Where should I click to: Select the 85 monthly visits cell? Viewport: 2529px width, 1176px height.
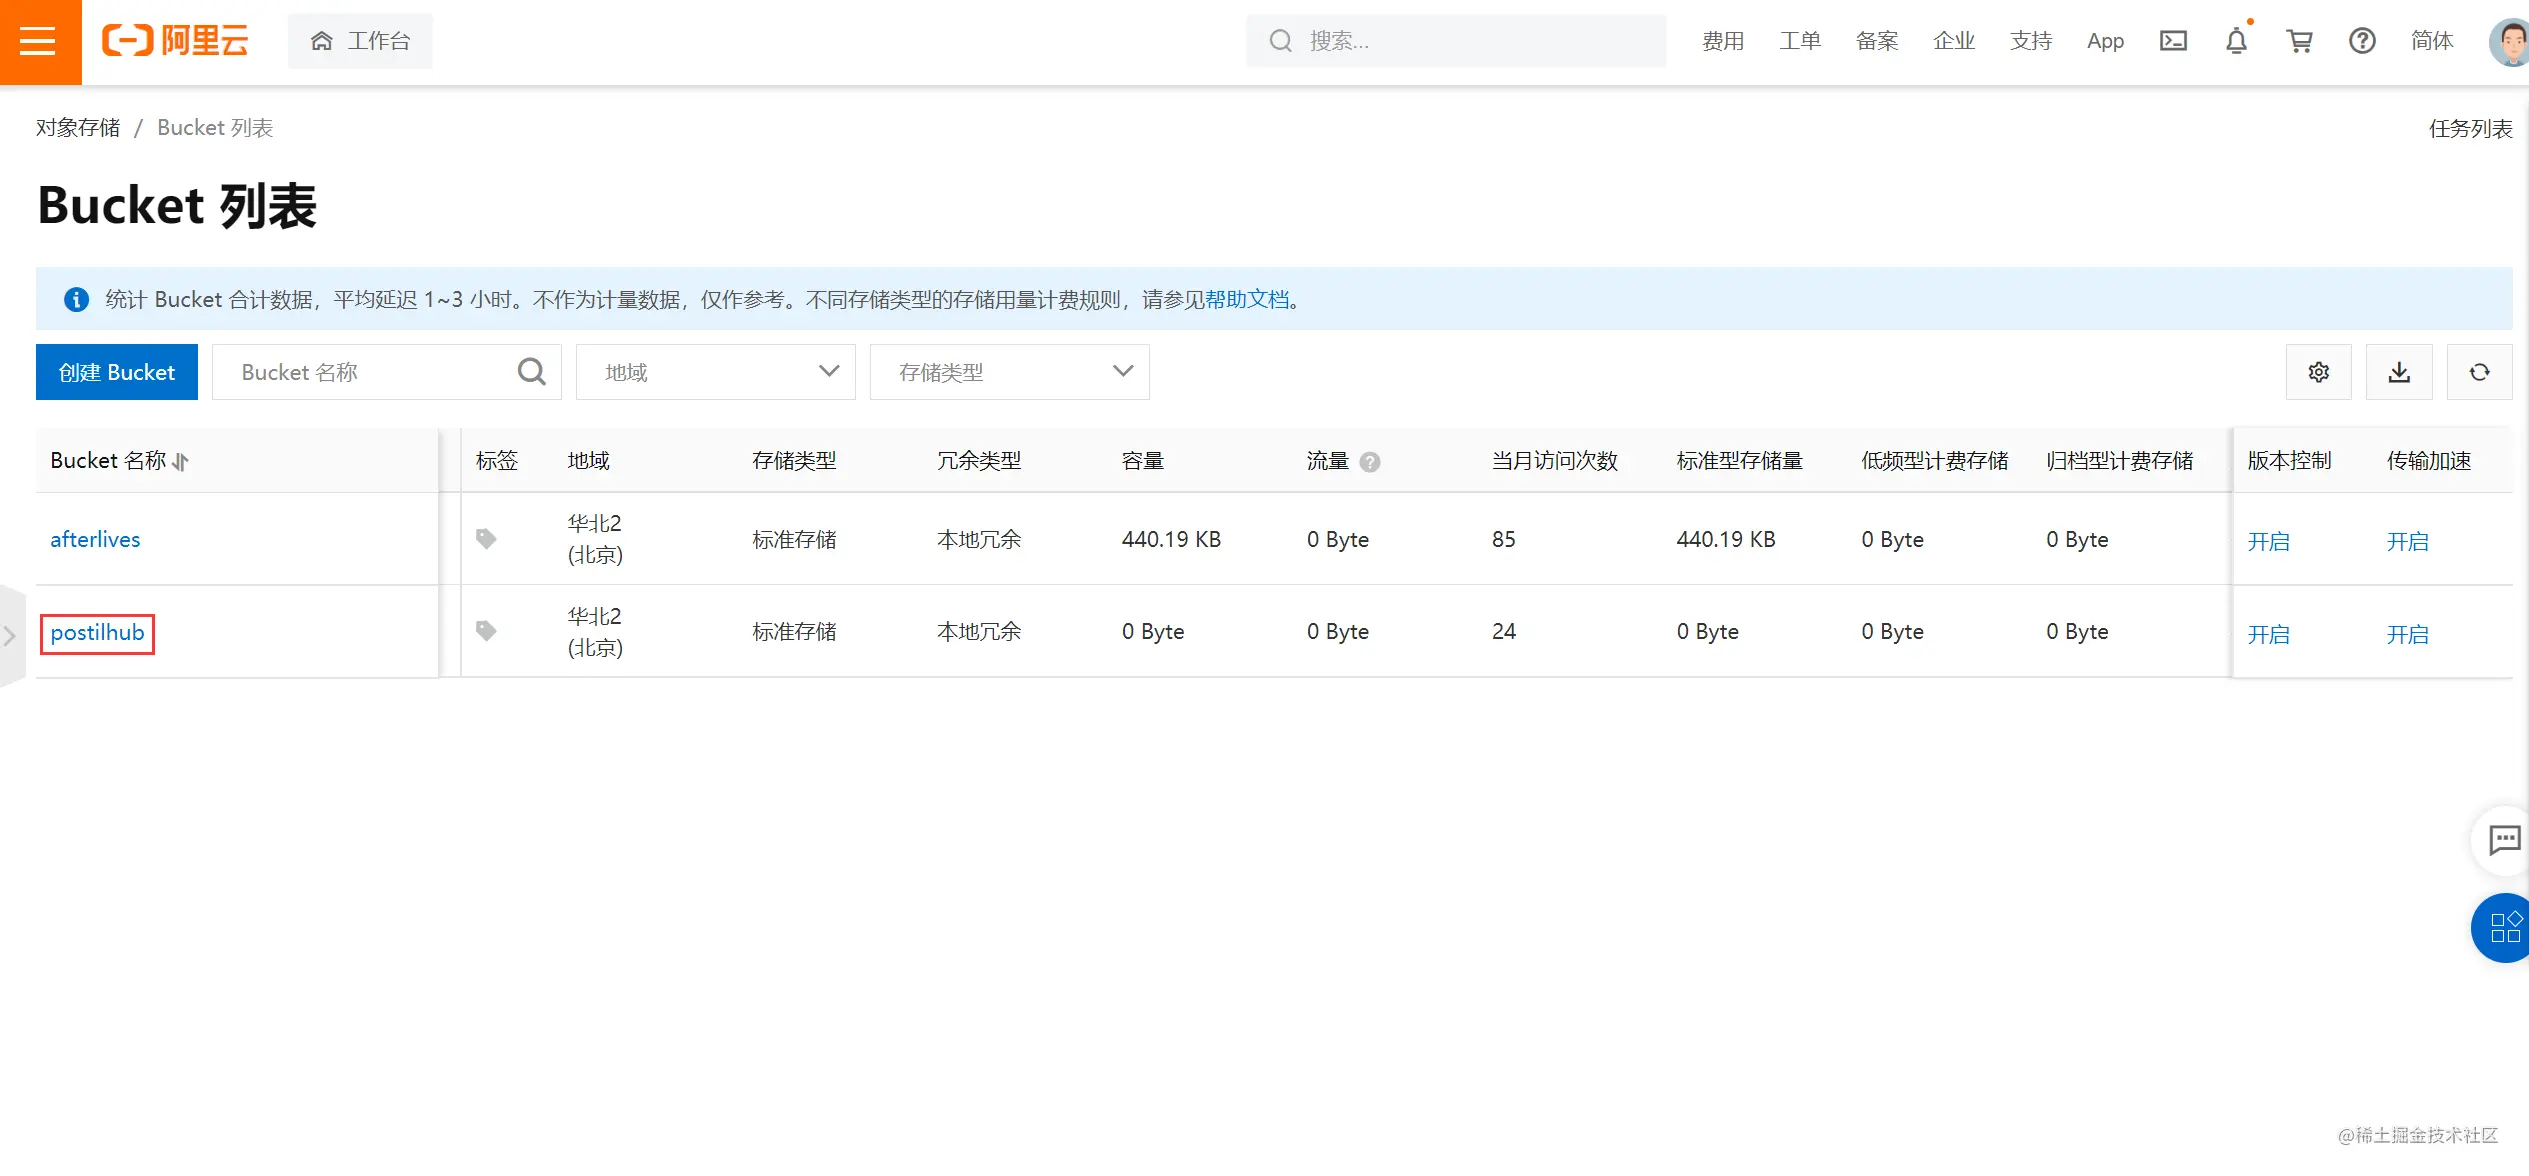[x=1503, y=540]
